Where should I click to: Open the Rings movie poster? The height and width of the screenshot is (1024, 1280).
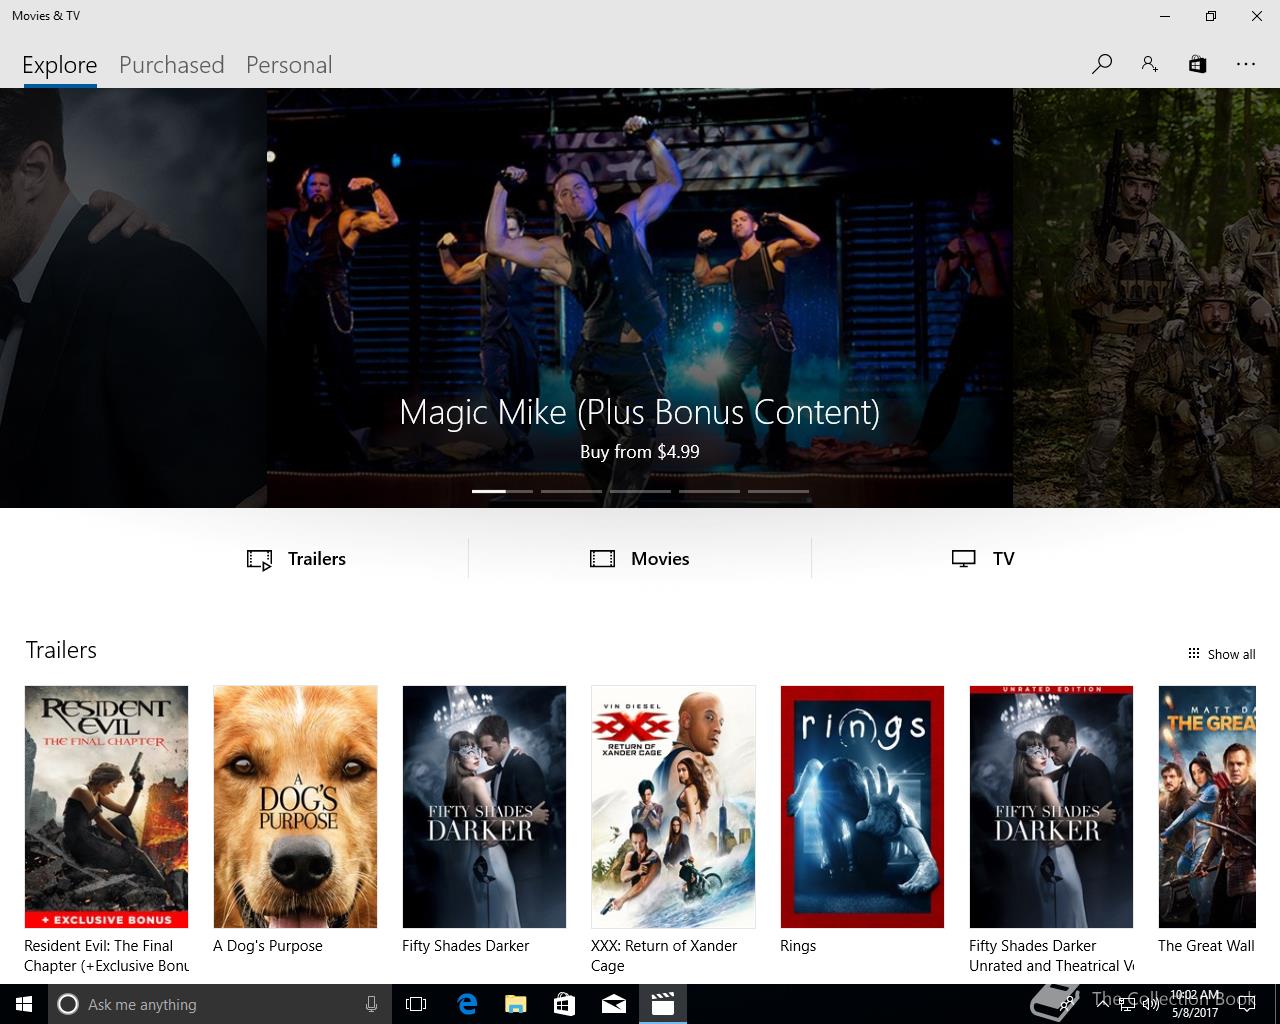click(862, 807)
